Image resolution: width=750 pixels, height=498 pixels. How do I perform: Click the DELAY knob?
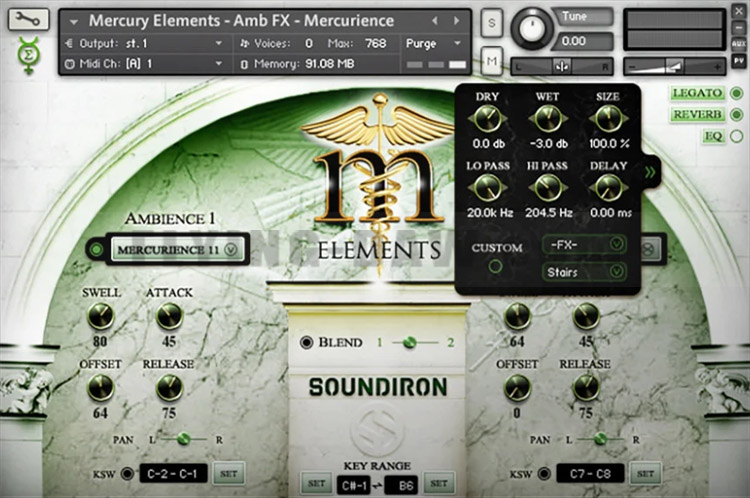click(608, 188)
